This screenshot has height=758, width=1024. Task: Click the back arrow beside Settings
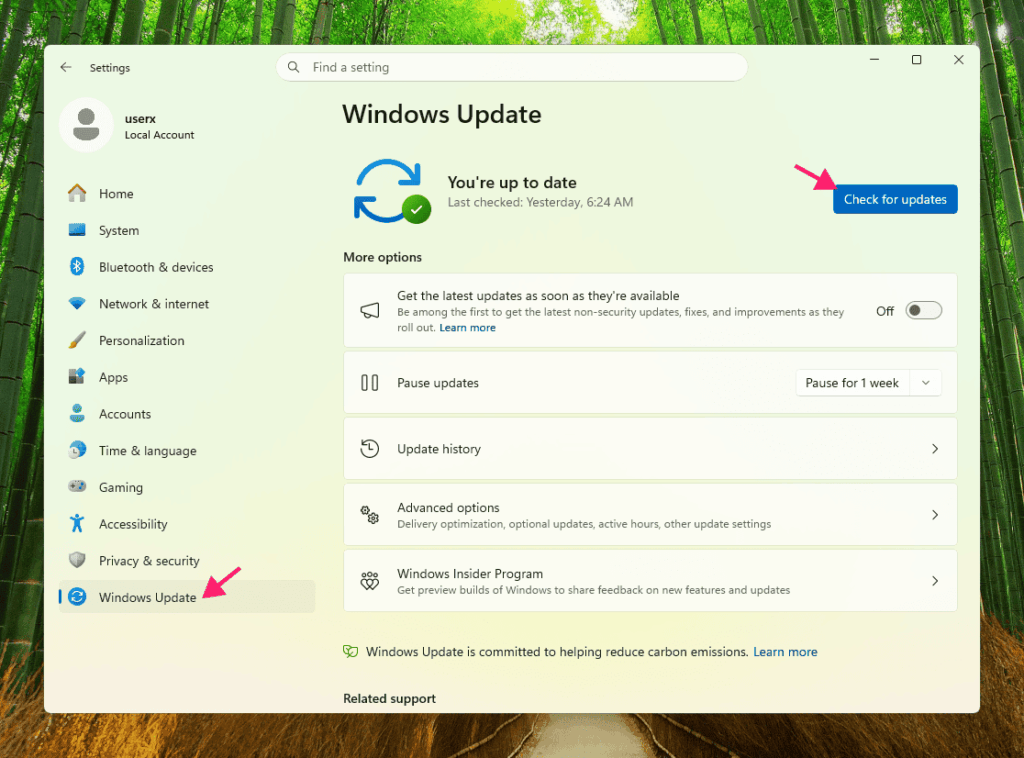pyautogui.click(x=66, y=67)
